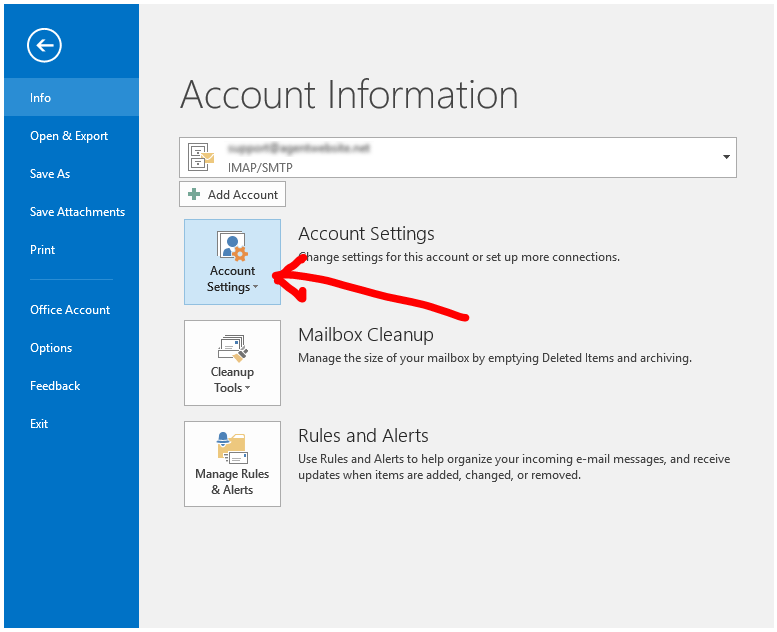Click the Rules and Alerts bell-folder icon

pos(232,449)
